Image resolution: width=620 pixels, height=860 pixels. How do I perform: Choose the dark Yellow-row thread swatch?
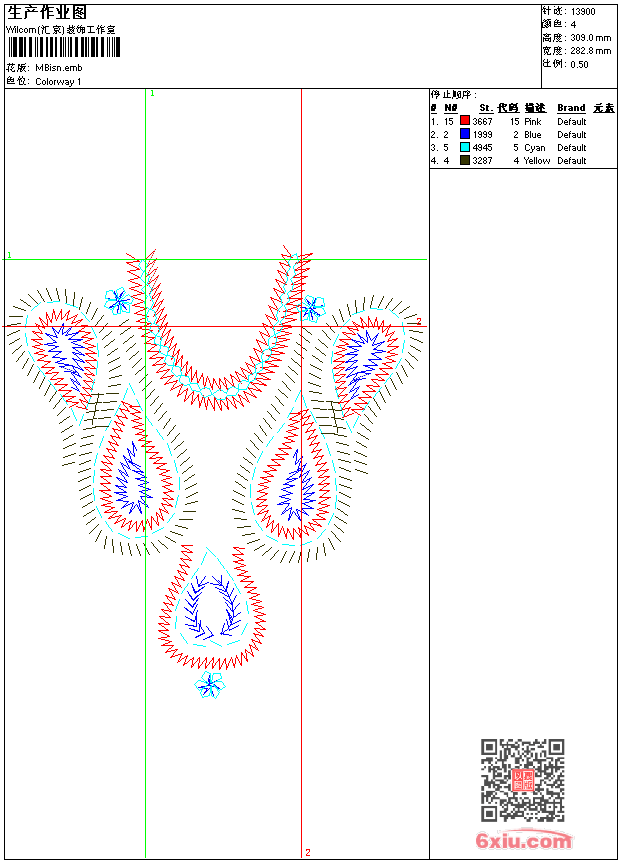[x=465, y=160]
